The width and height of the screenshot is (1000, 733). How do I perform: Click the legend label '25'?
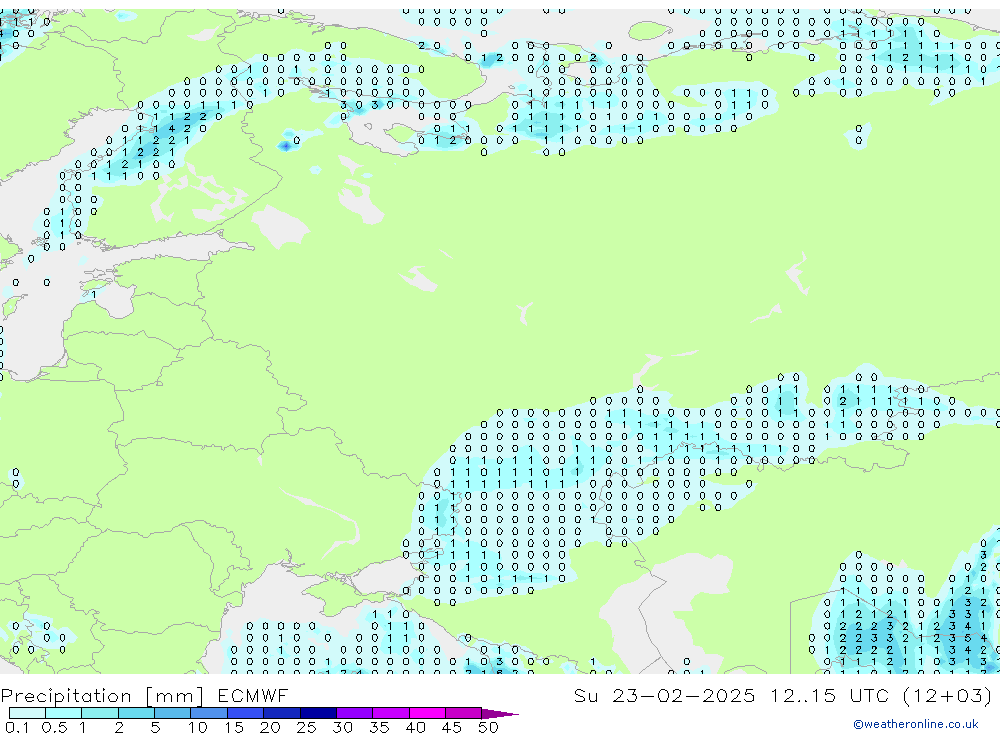[306, 727]
